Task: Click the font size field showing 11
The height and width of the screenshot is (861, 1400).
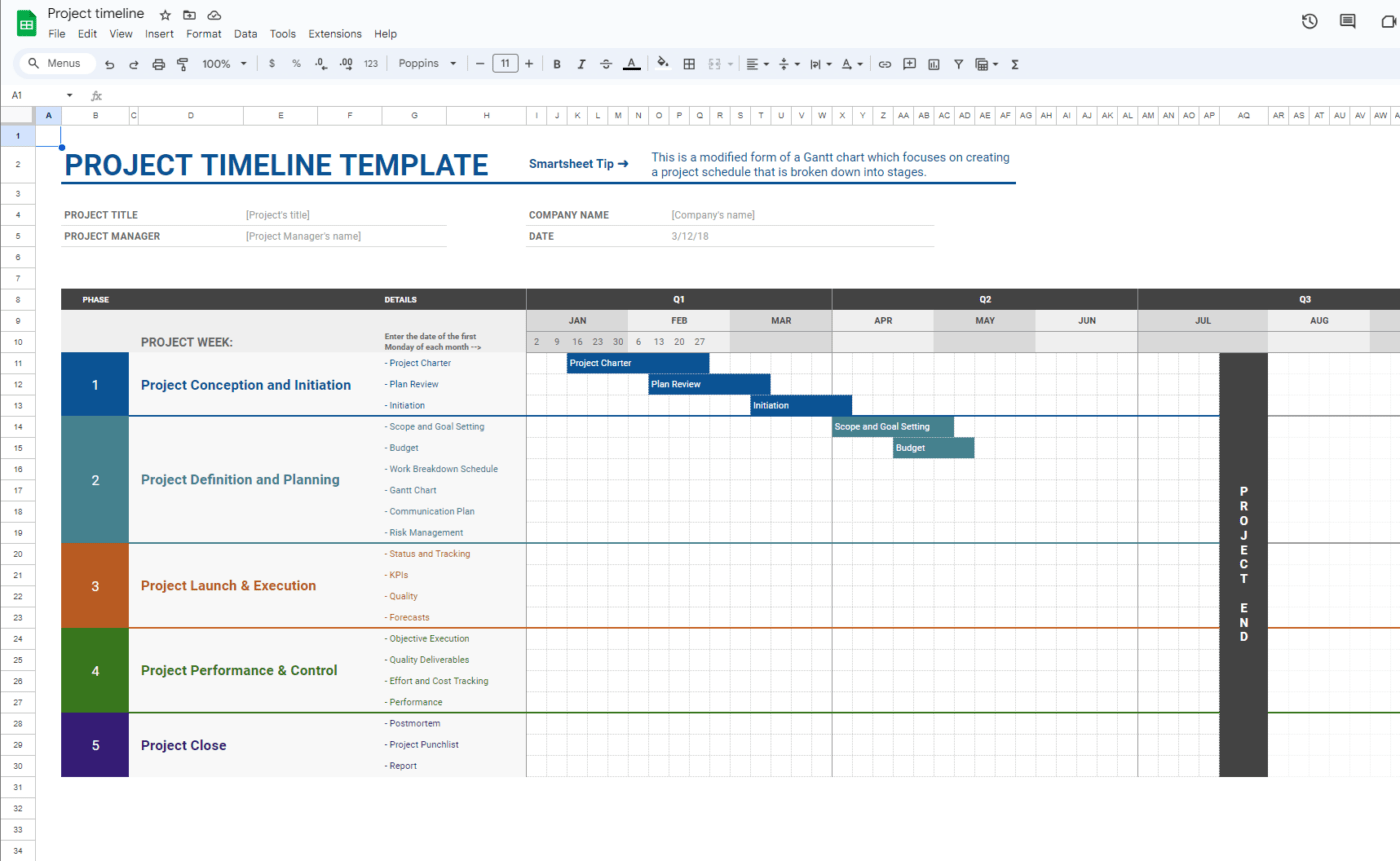Action: pos(505,64)
